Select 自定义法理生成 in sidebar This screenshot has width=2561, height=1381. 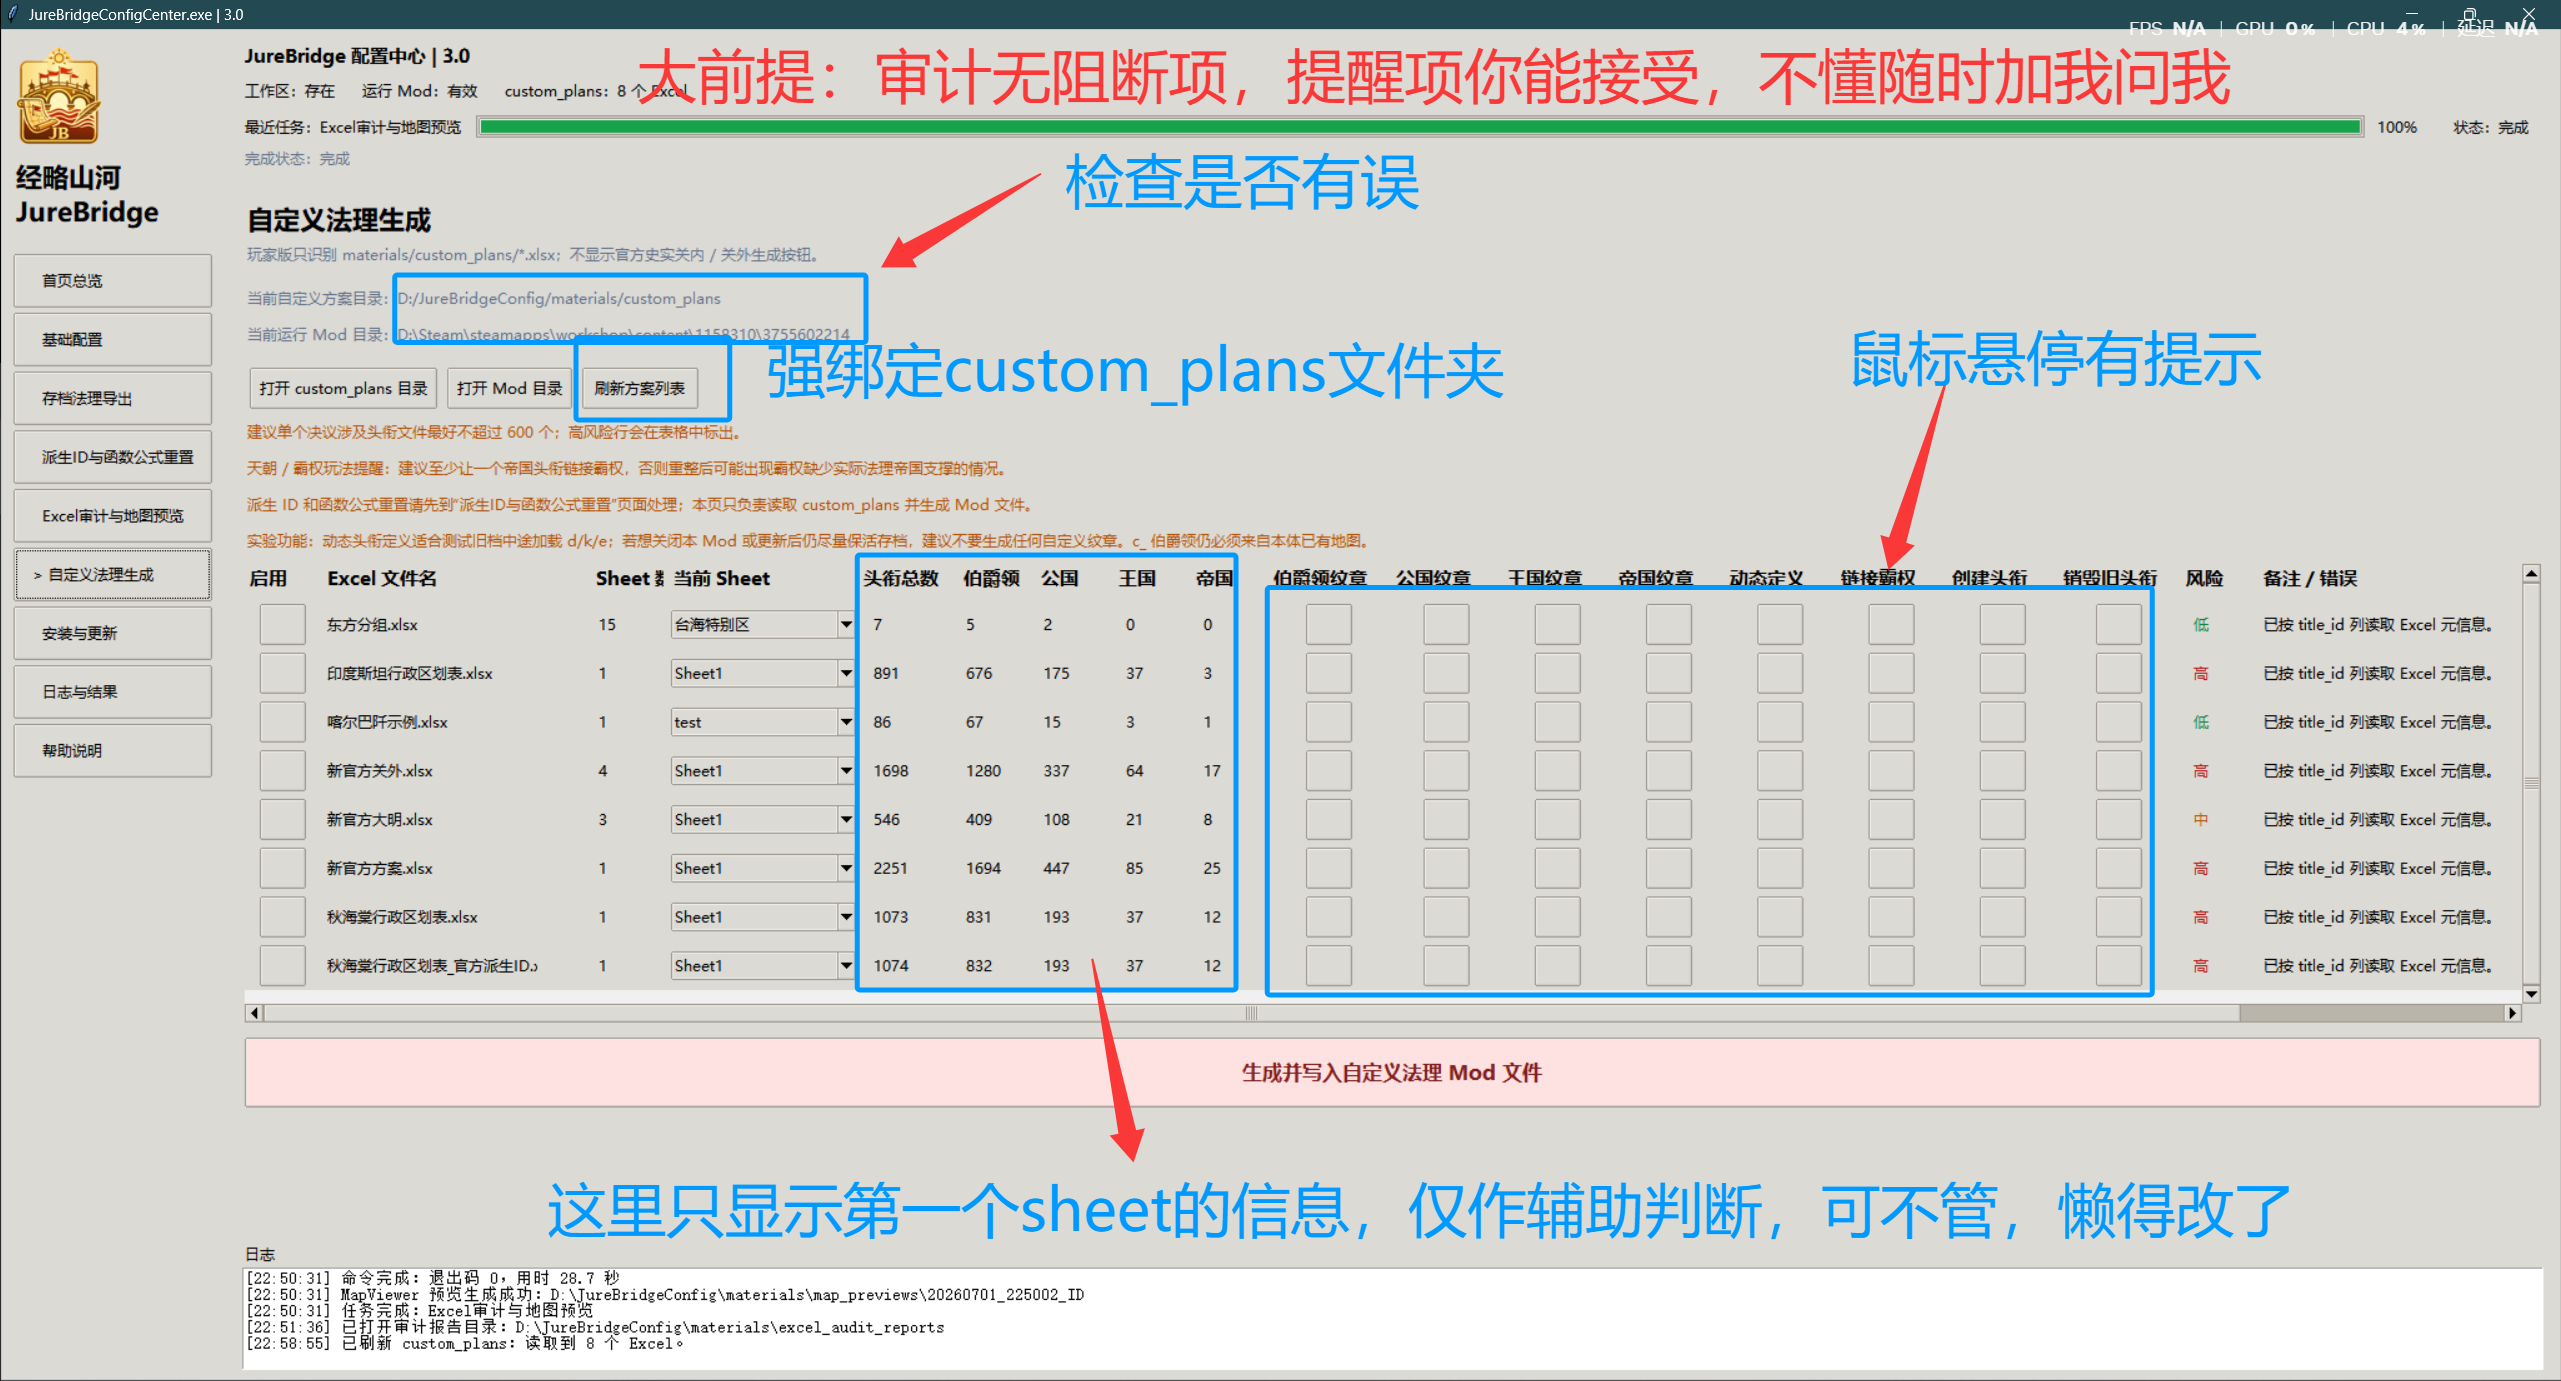pos(112,575)
